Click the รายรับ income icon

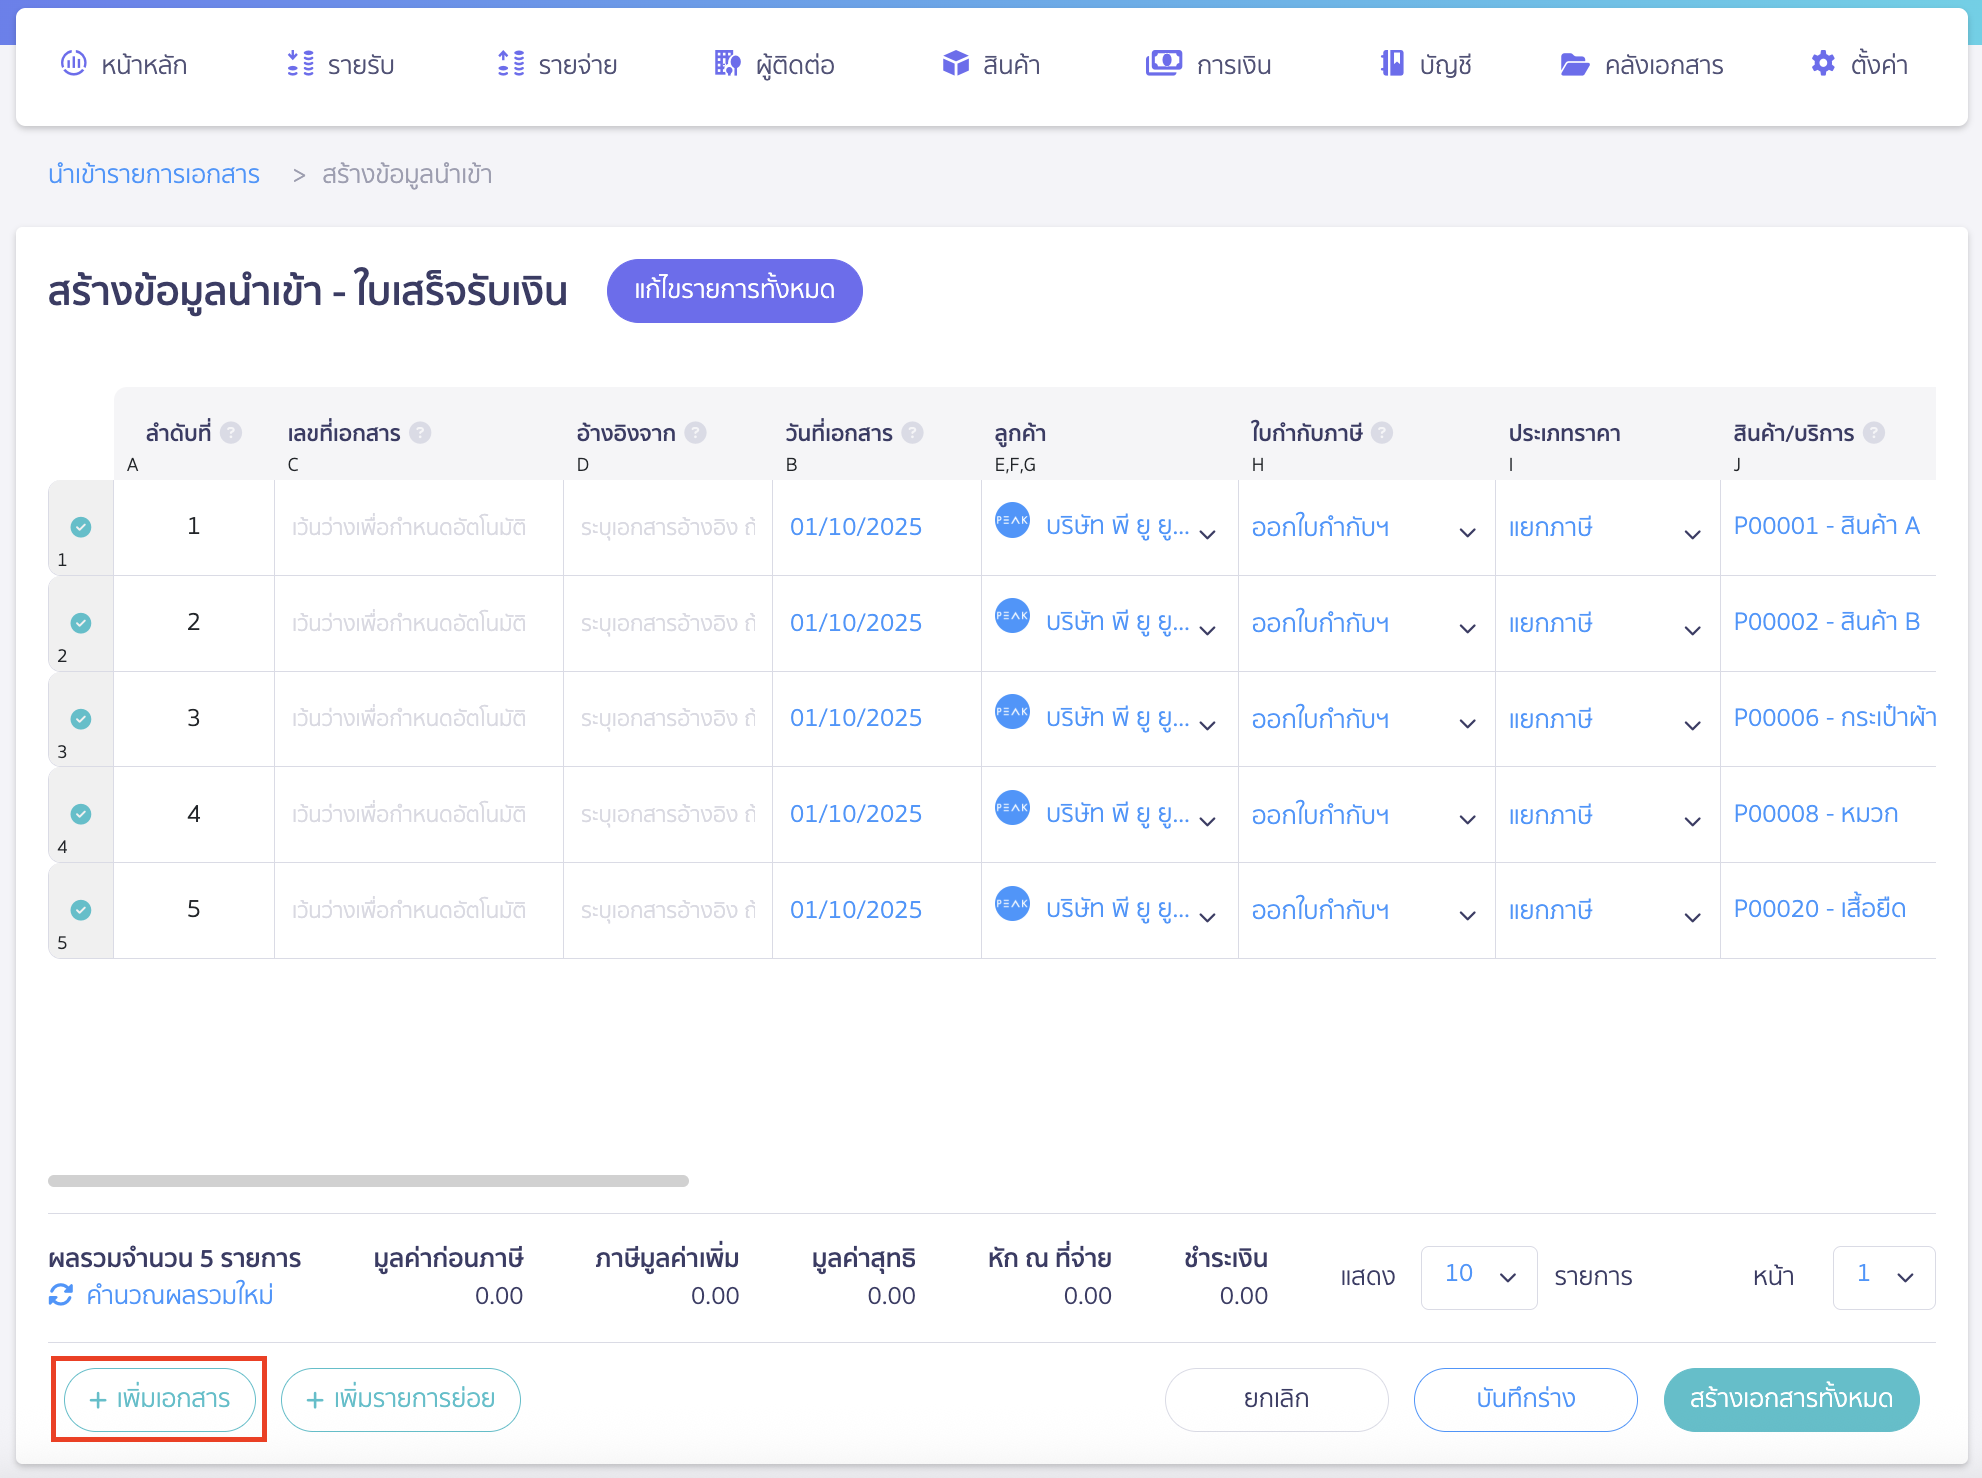click(300, 64)
